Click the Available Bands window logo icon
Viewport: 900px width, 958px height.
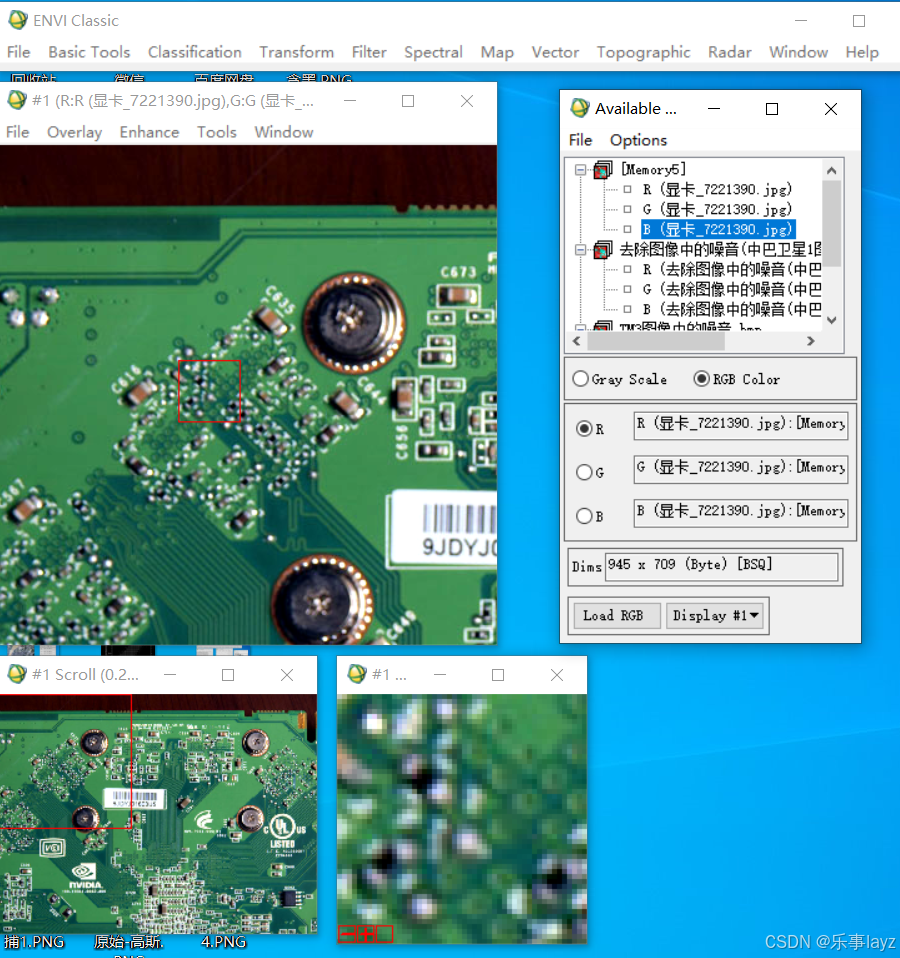click(x=579, y=108)
